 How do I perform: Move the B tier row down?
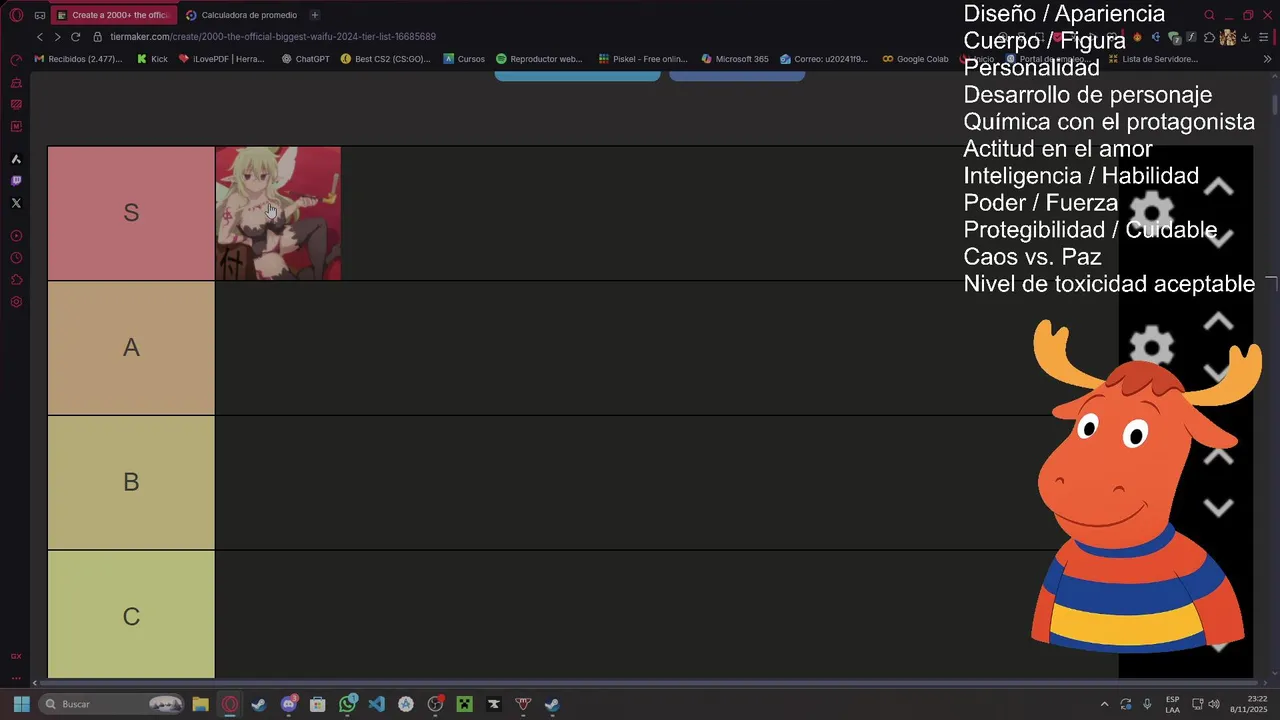click(x=1218, y=507)
